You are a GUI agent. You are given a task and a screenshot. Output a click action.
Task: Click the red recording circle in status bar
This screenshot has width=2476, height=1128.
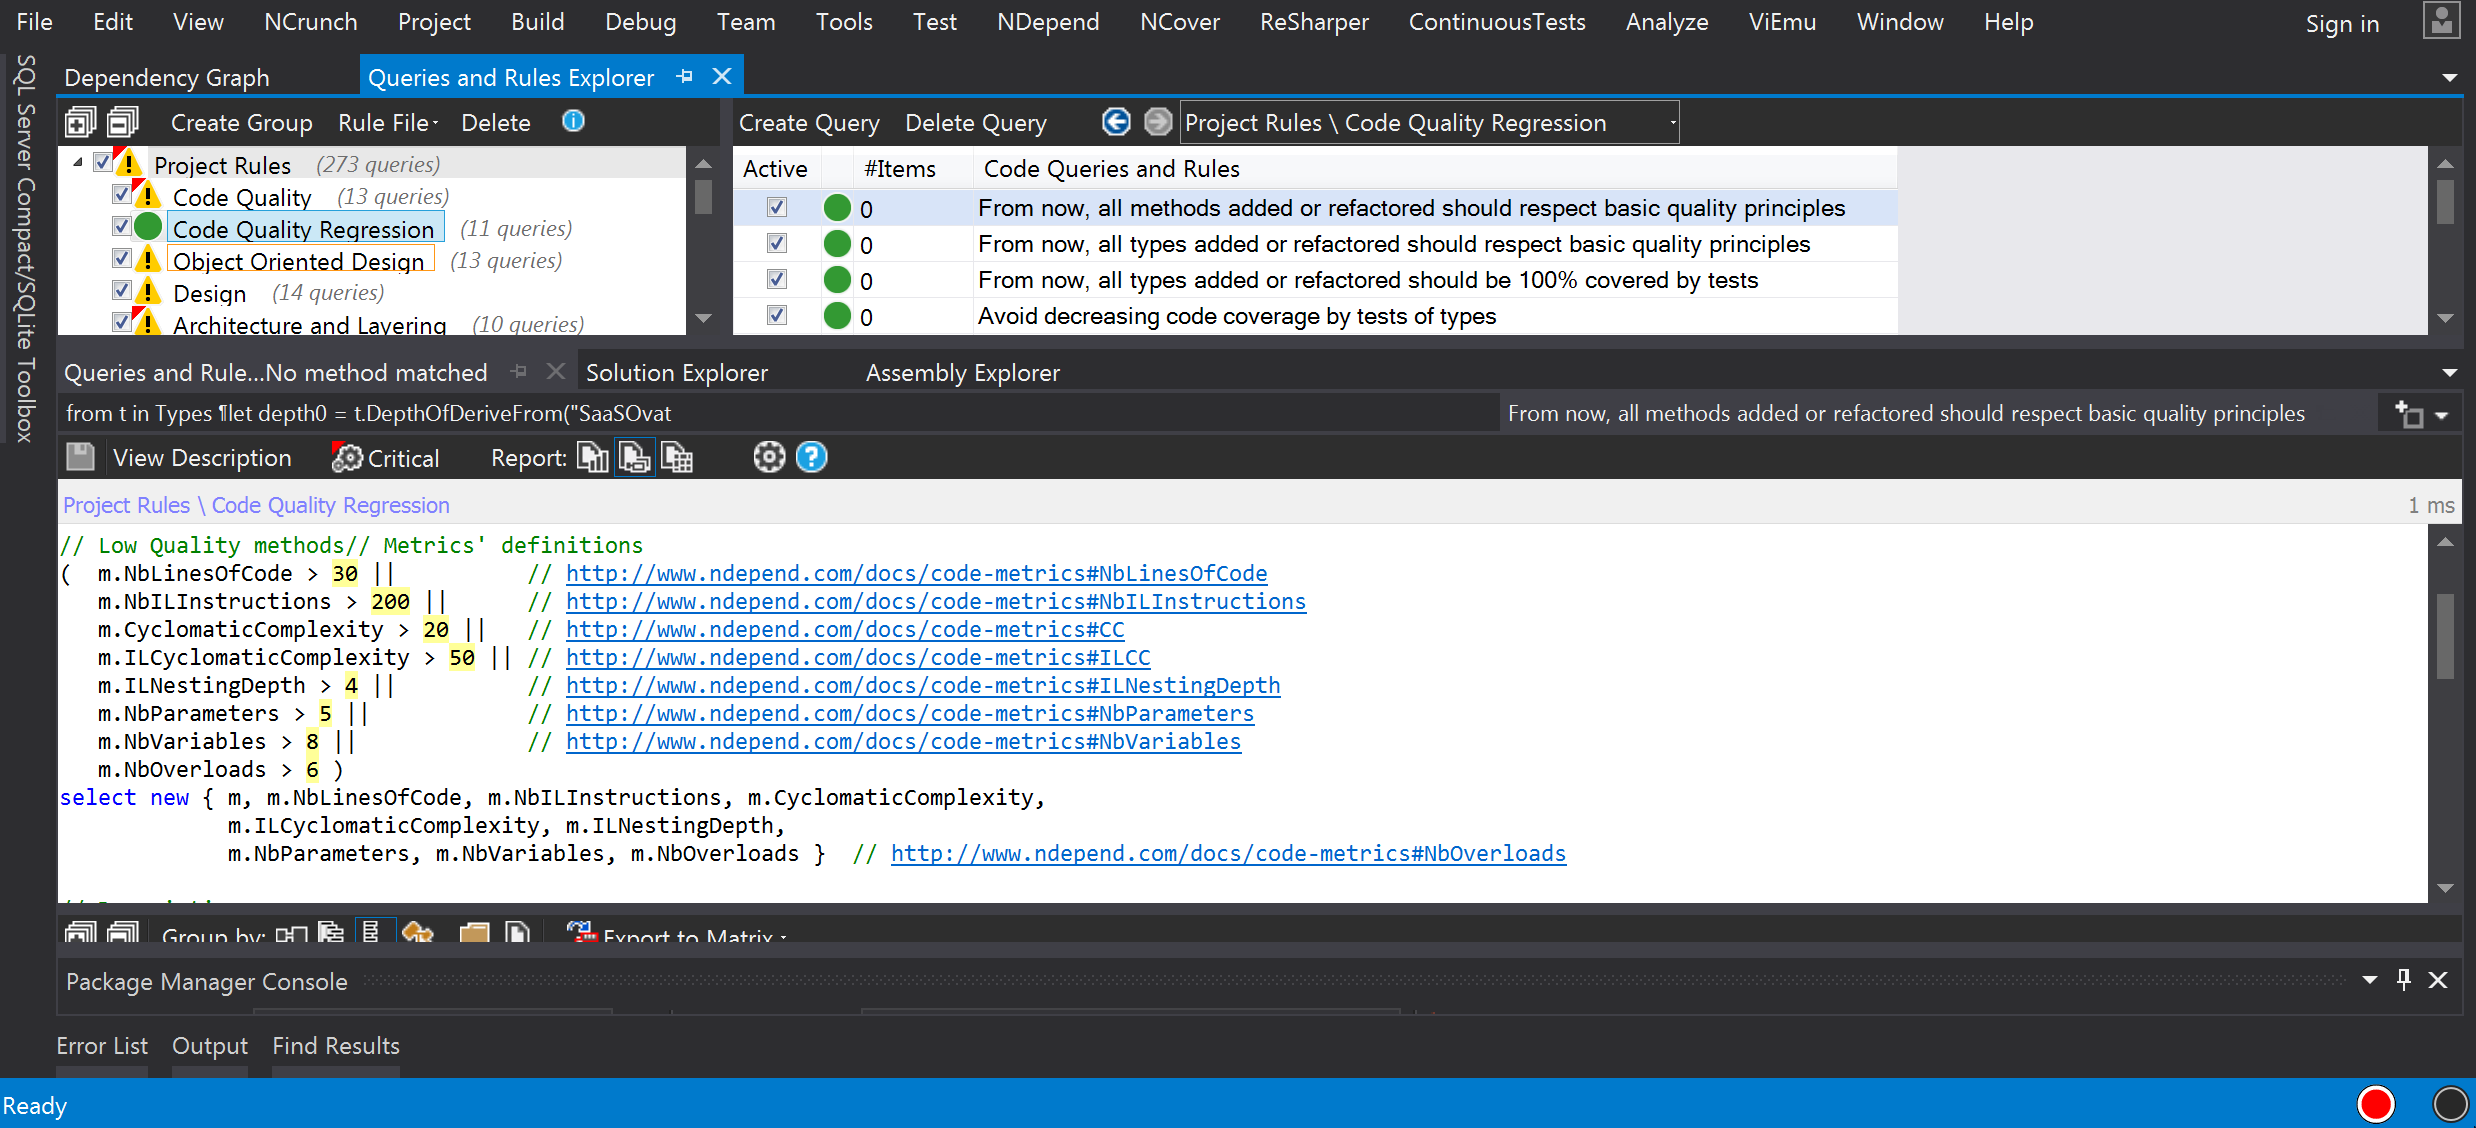coord(2375,1104)
